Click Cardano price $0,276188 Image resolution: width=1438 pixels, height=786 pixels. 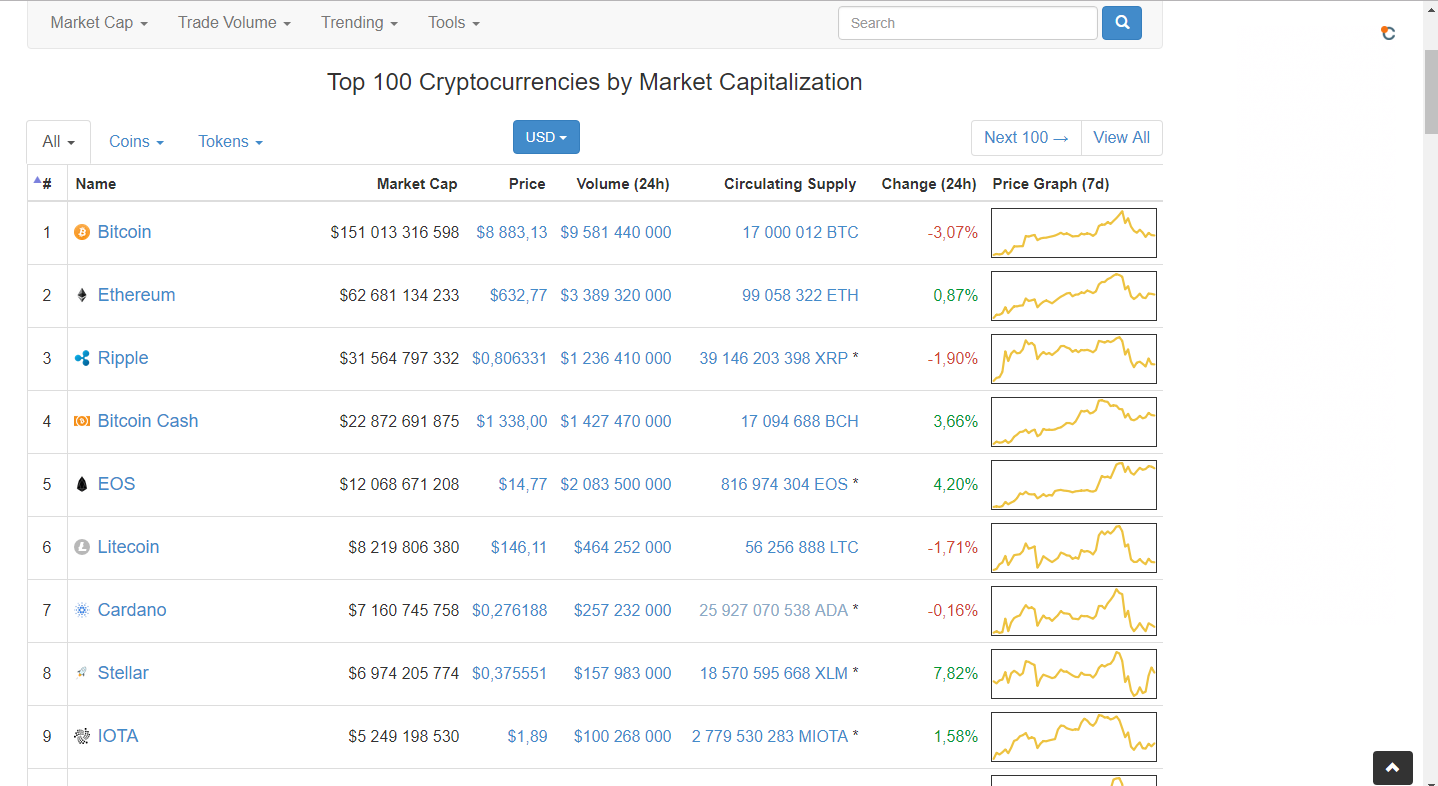tap(510, 610)
